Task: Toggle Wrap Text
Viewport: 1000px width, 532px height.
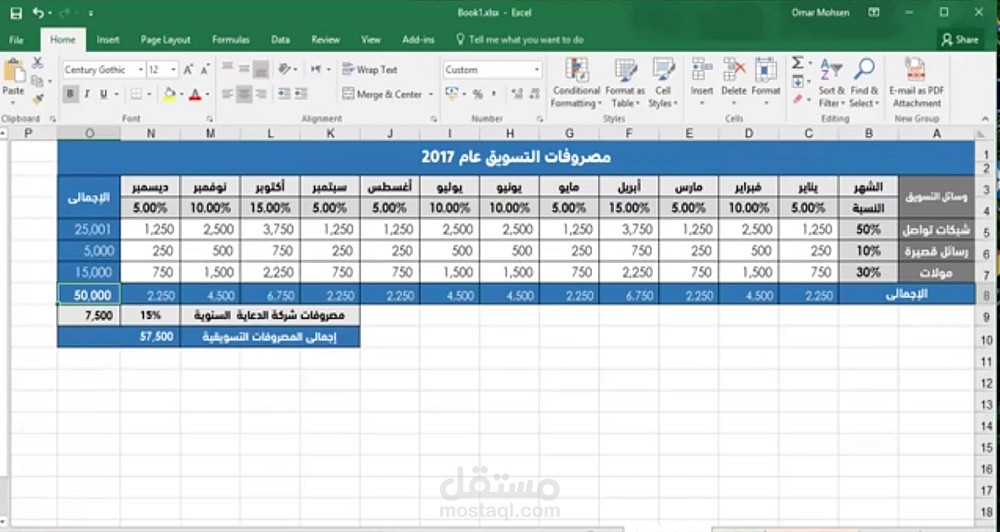Action: tap(370, 70)
